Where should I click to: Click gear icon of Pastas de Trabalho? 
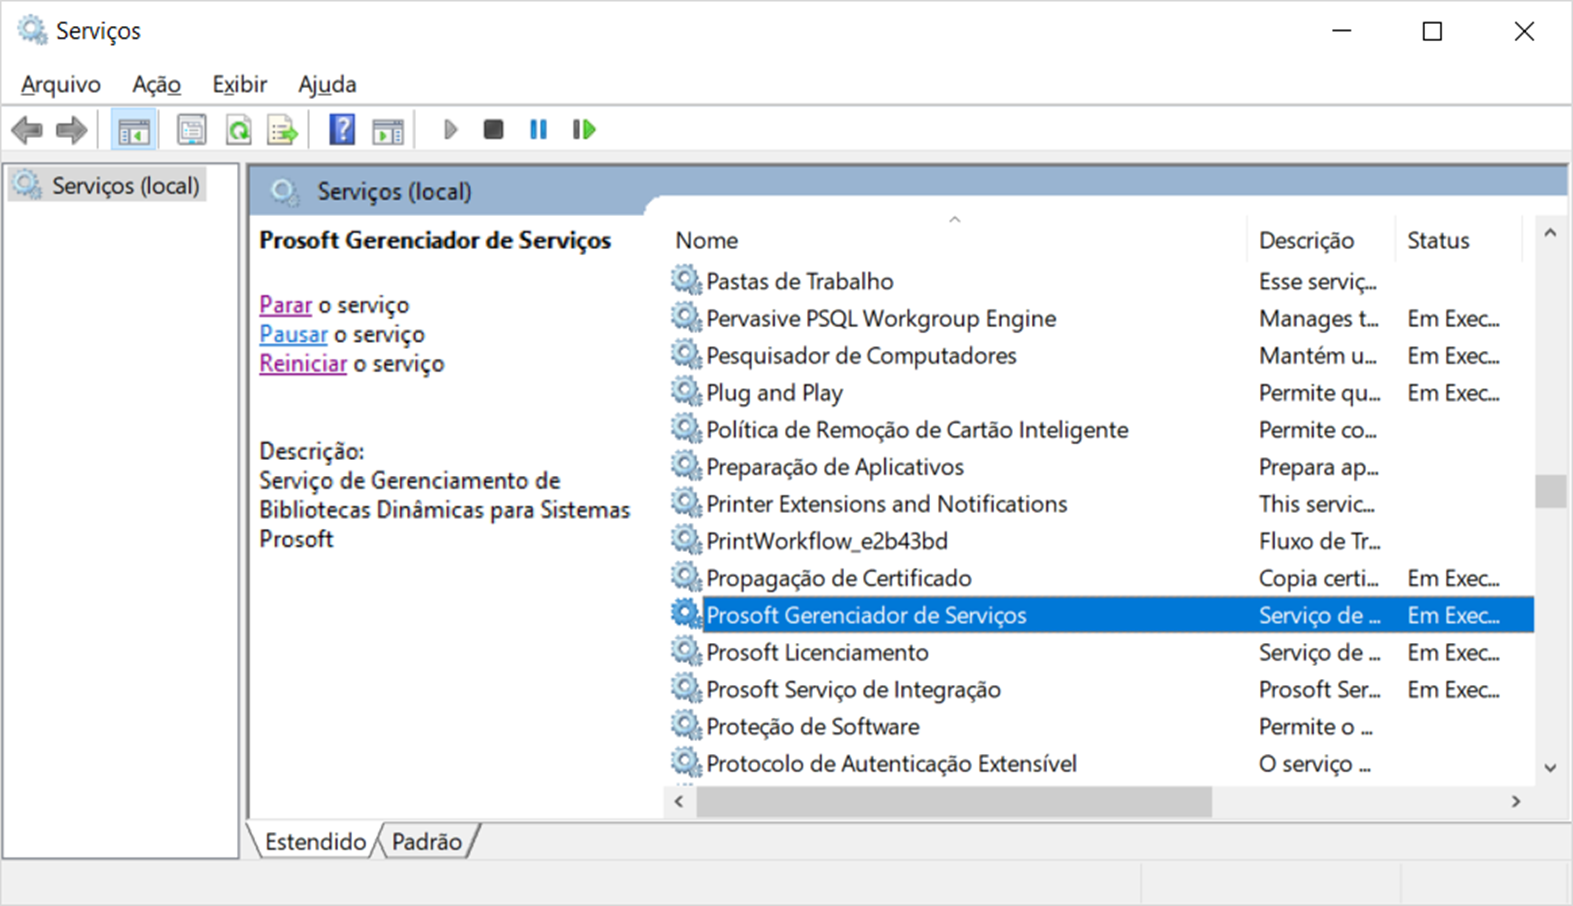(x=686, y=280)
